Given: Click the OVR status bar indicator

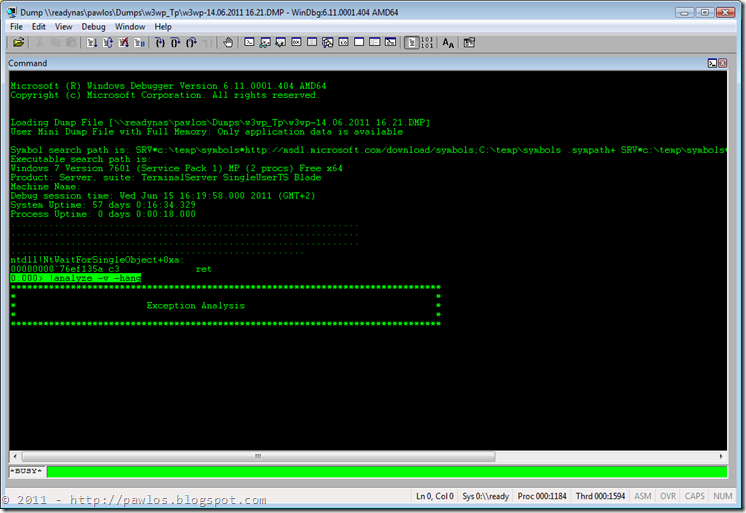Looking at the screenshot, I should [668, 496].
